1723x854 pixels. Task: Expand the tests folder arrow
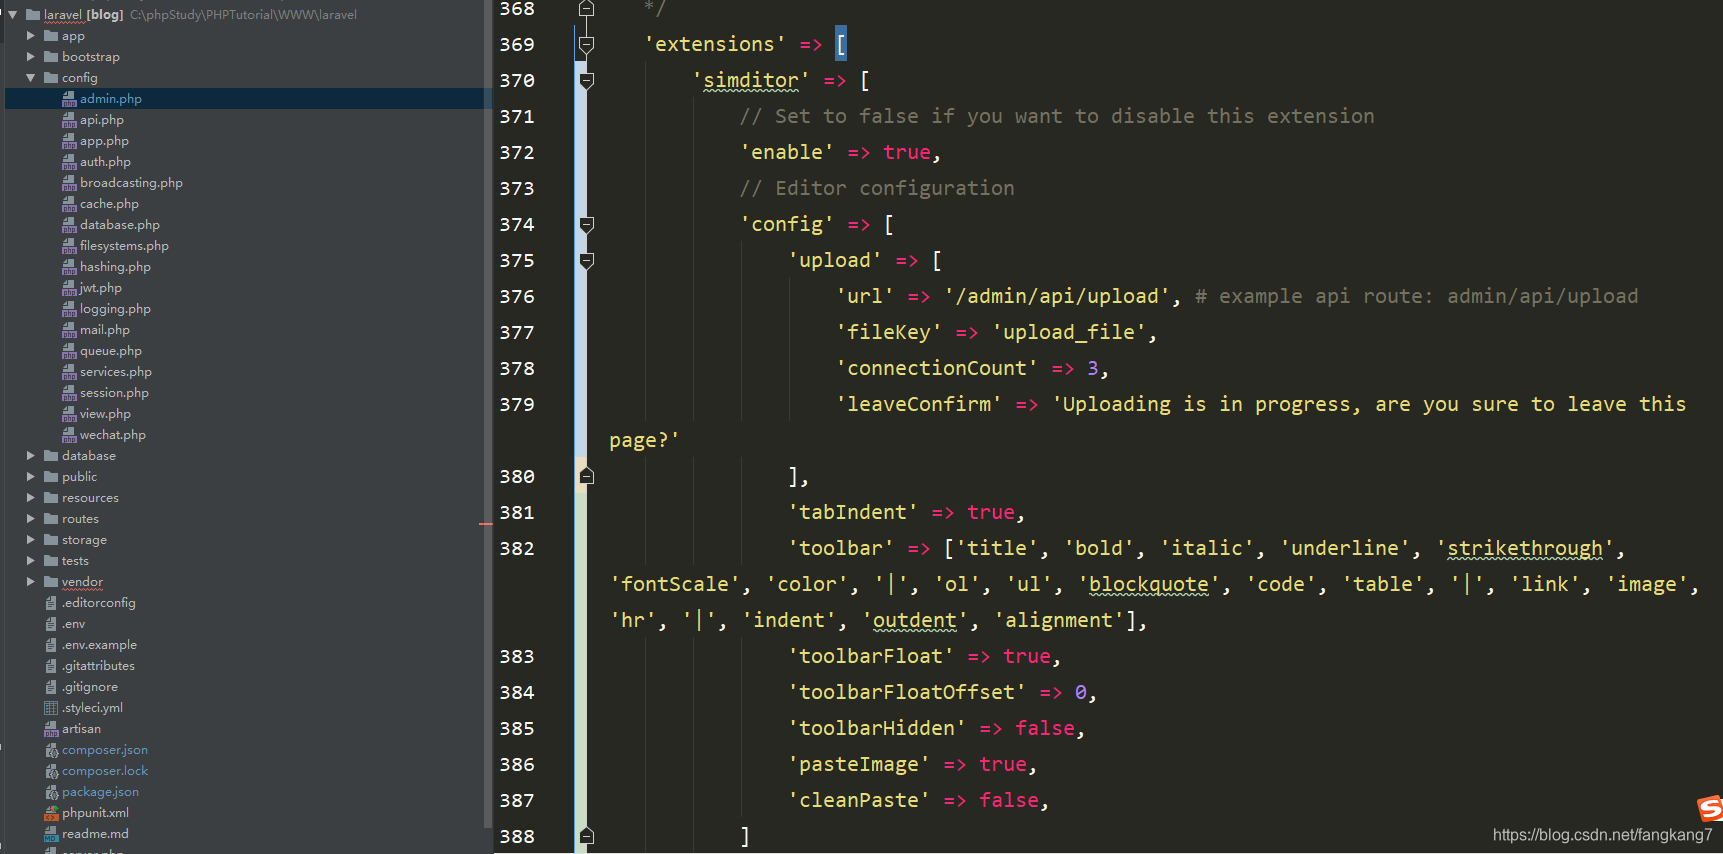pos(31,561)
